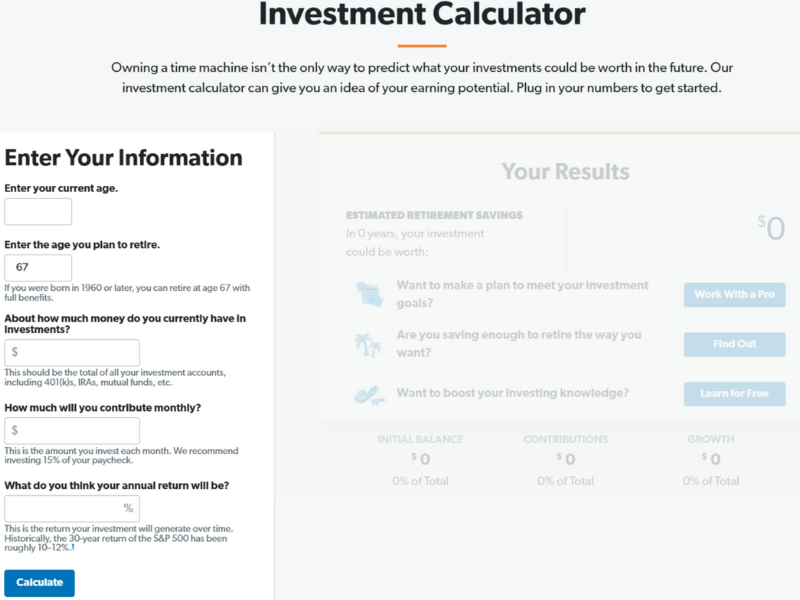The height and width of the screenshot is (600, 800).
Task: Click the INITIAL BALANCE label
Action: pyautogui.click(x=420, y=439)
